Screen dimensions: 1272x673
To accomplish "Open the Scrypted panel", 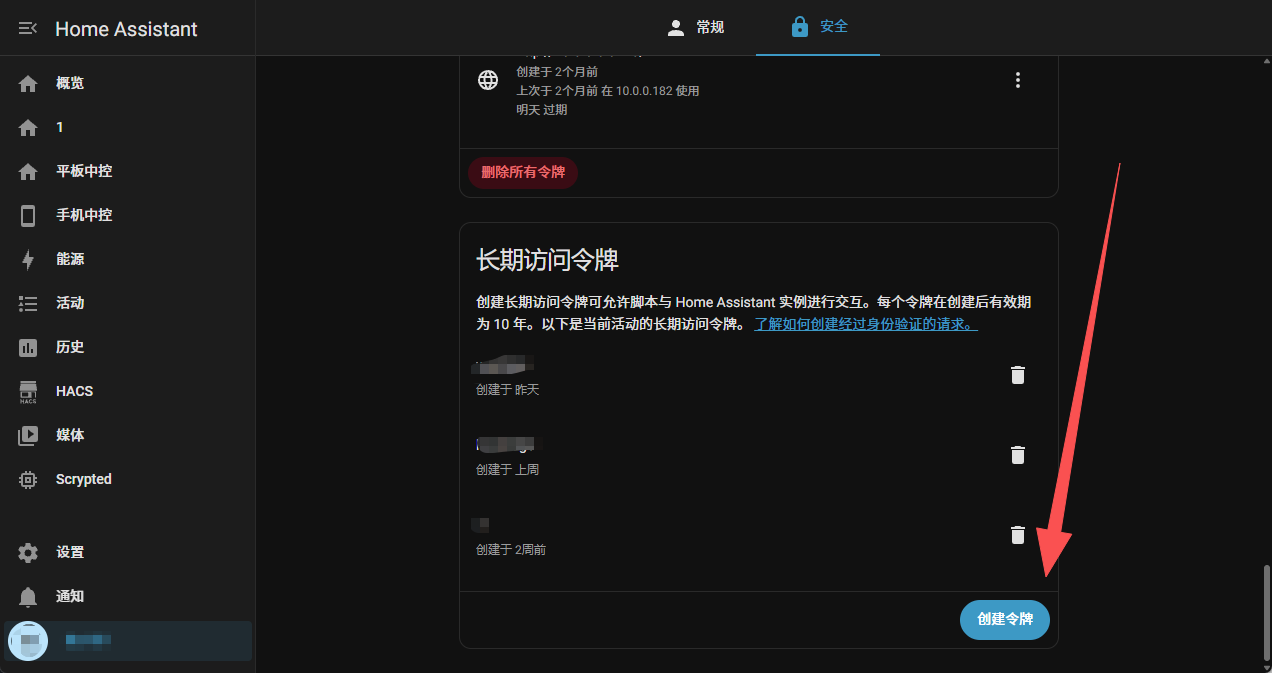I will 128,479.
